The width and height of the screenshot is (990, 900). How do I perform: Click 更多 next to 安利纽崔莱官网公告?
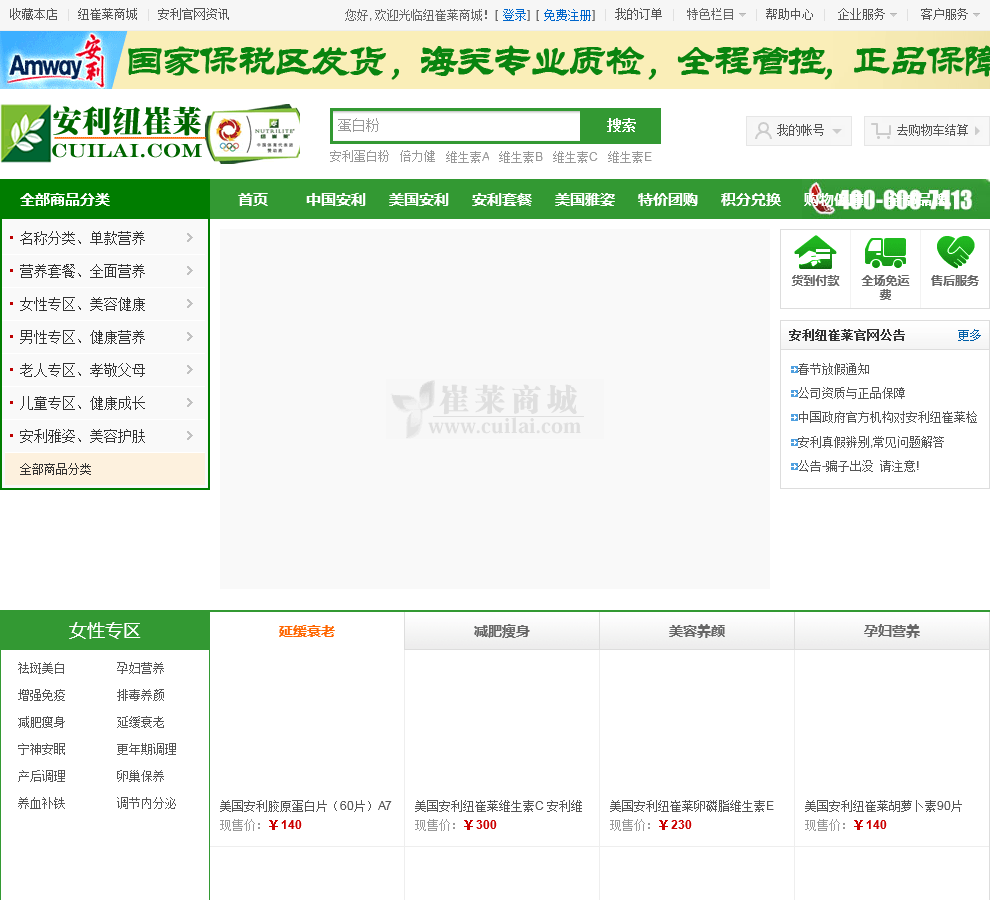point(969,335)
